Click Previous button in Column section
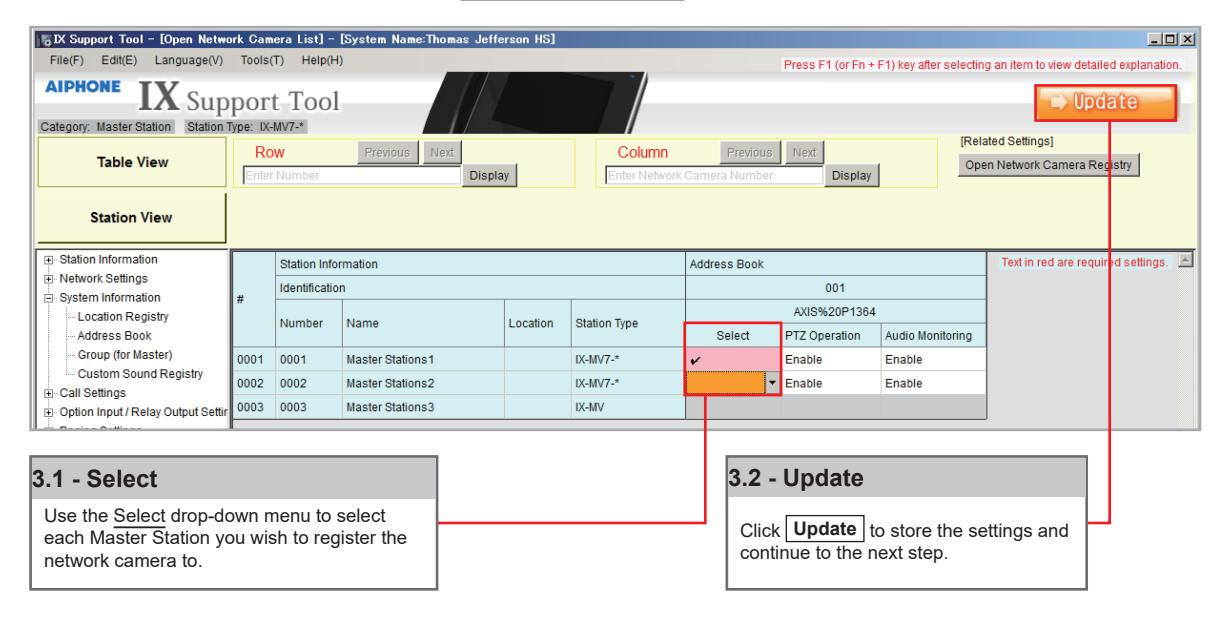1226x620 pixels. [x=748, y=153]
